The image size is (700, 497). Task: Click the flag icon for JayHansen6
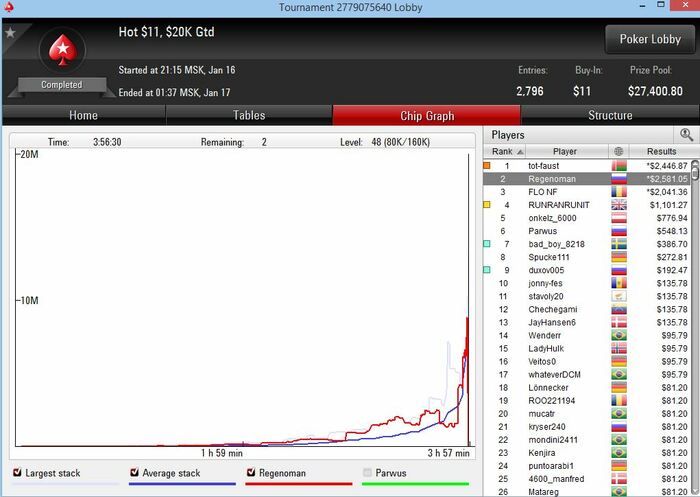point(619,322)
